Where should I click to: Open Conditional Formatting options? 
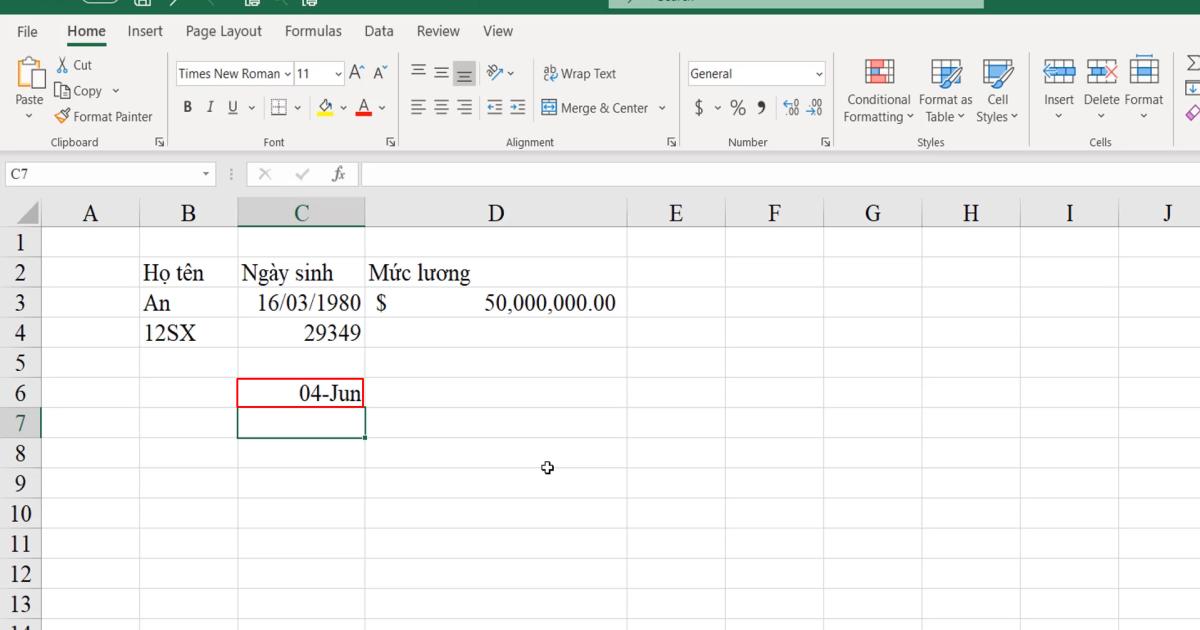(877, 90)
